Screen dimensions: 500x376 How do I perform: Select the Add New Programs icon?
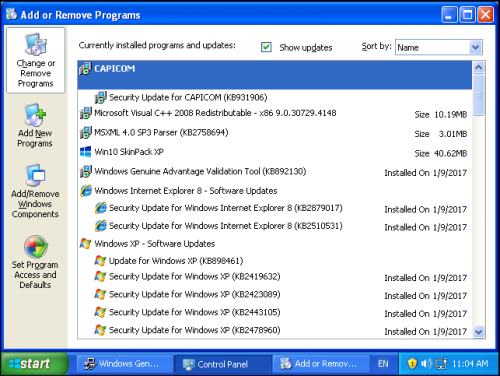35,115
